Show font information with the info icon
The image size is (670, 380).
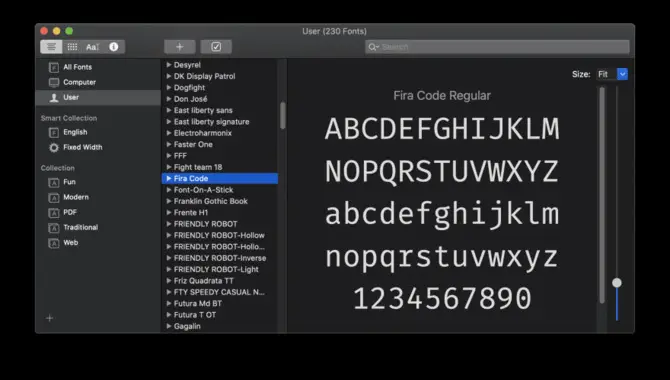pos(114,47)
